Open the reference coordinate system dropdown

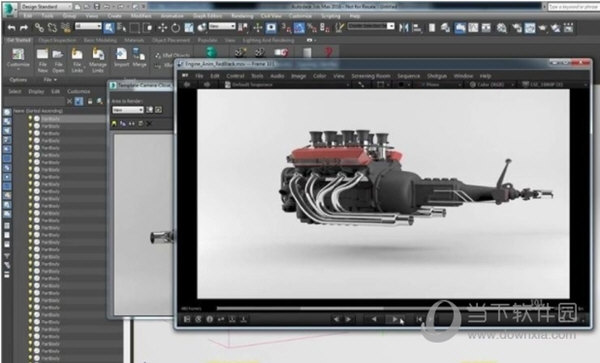click(222, 26)
